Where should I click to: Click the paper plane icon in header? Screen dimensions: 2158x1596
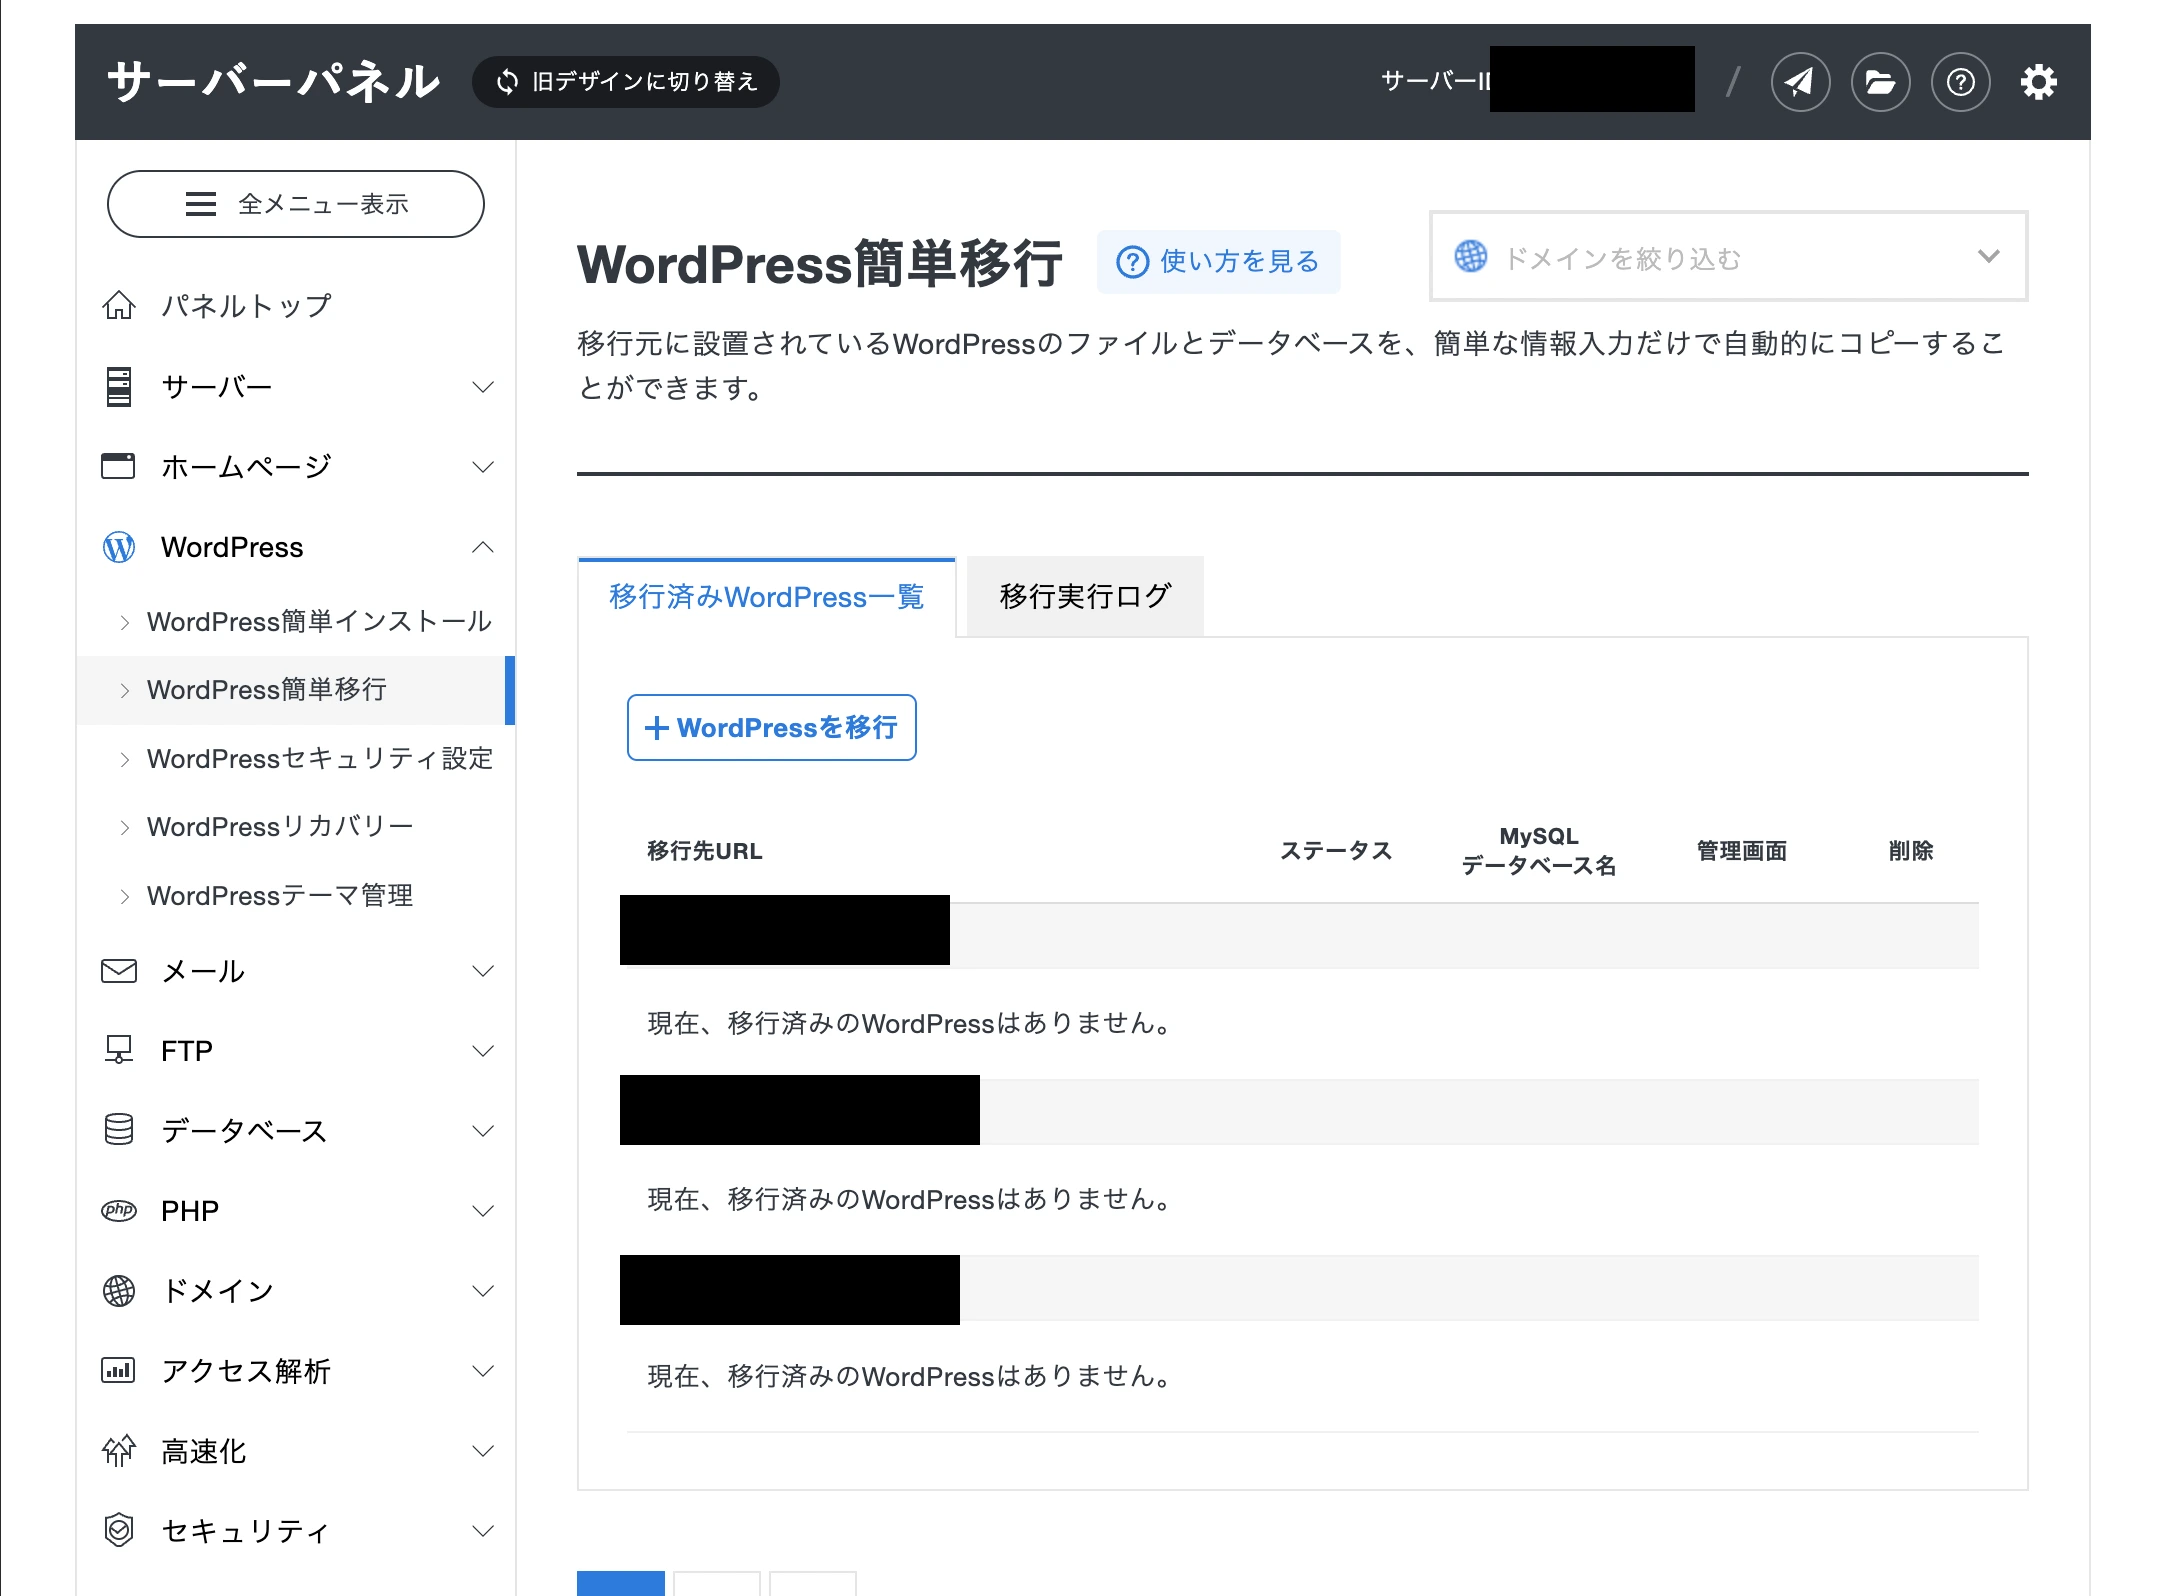point(1800,82)
